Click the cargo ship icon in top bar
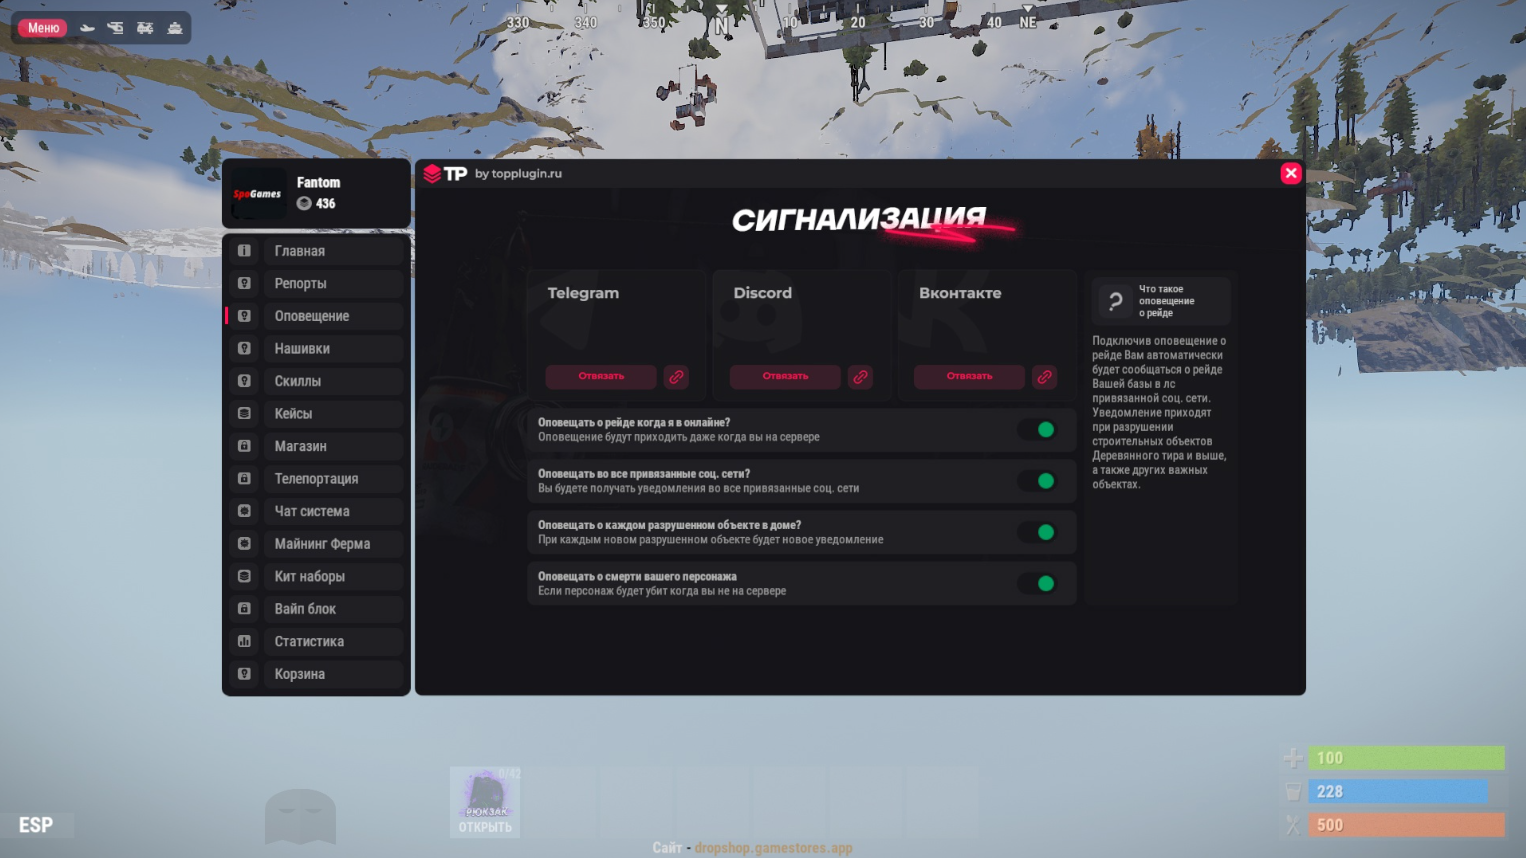The width and height of the screenshot is (1526, 858). [x=175, y=28]
